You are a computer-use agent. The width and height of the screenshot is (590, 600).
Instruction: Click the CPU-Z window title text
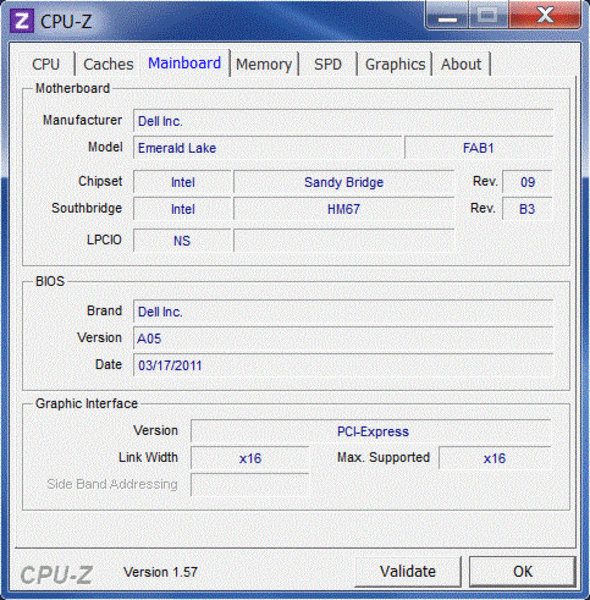coord(66,21)
